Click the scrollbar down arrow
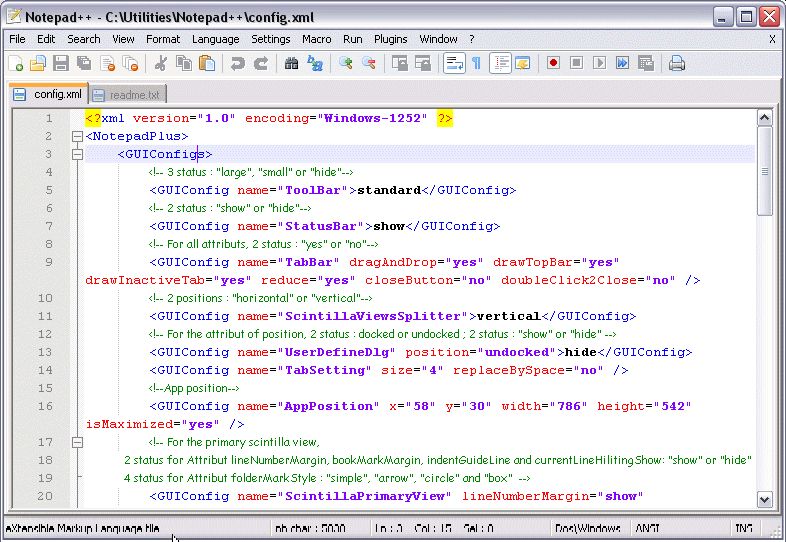The image size is (786, 542). click(764, 499)
